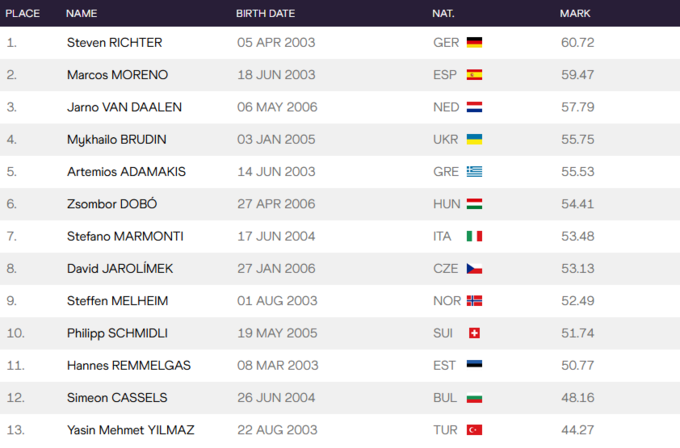This screenshot has height=448, width=680.
Task: Click the German flag icon
Action: [x=474, y=43]
